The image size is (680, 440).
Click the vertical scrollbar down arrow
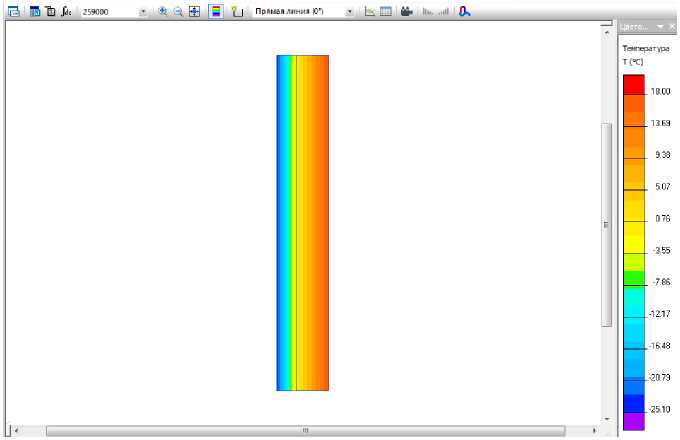(x=607, y=419)
